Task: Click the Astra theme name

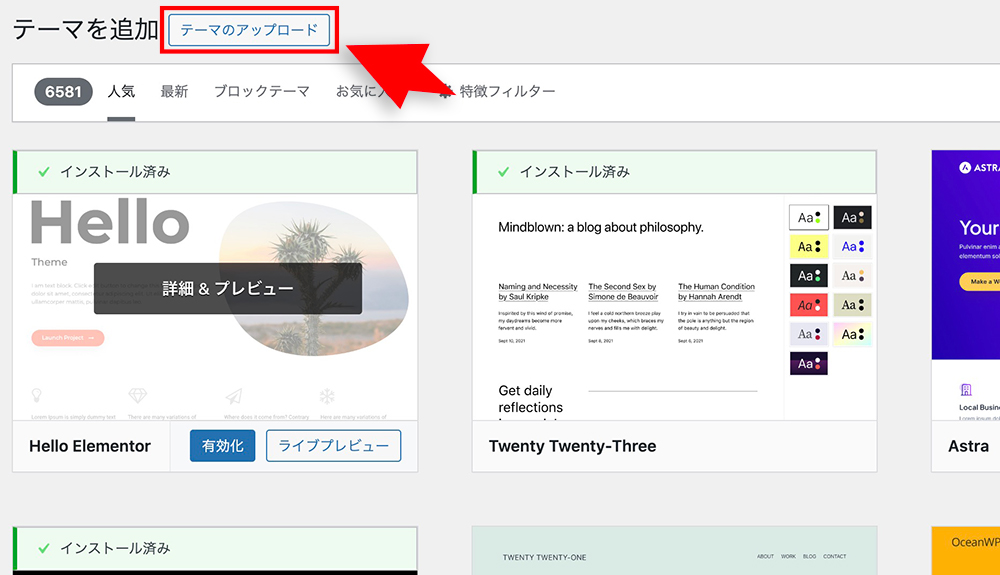Action: 968,446
